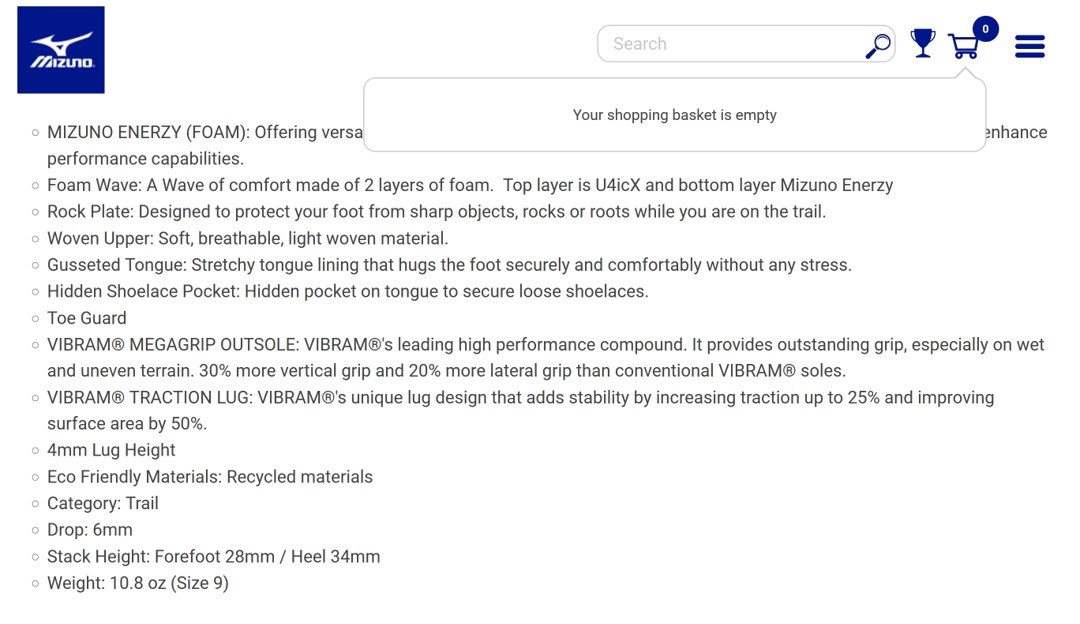This screenshot has height=624, width=1080.
Task: Click the cart item count badge
Action: [985, 29]
